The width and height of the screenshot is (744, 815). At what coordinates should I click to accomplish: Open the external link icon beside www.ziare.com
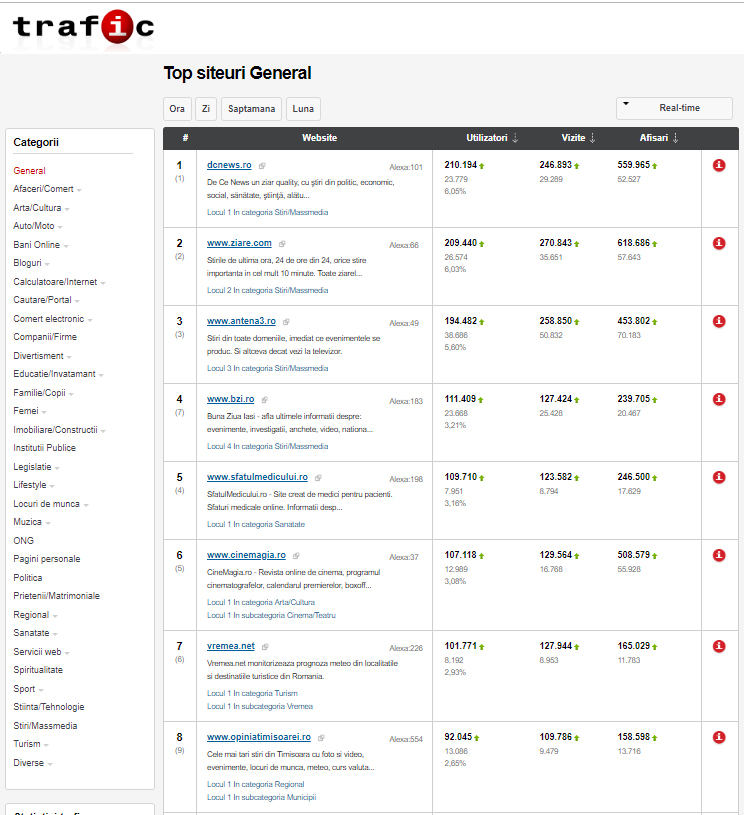click(282, 244)
